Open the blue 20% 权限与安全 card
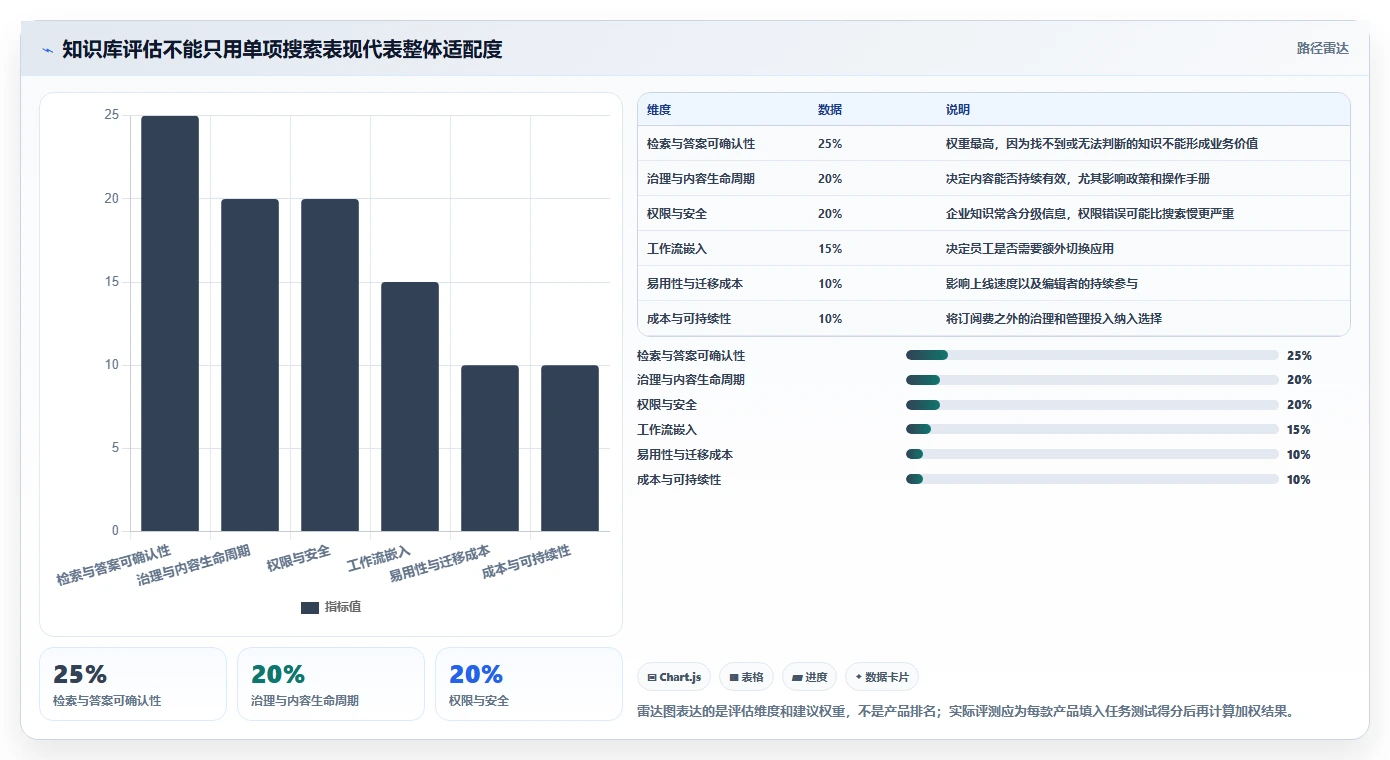 (529, 684)
